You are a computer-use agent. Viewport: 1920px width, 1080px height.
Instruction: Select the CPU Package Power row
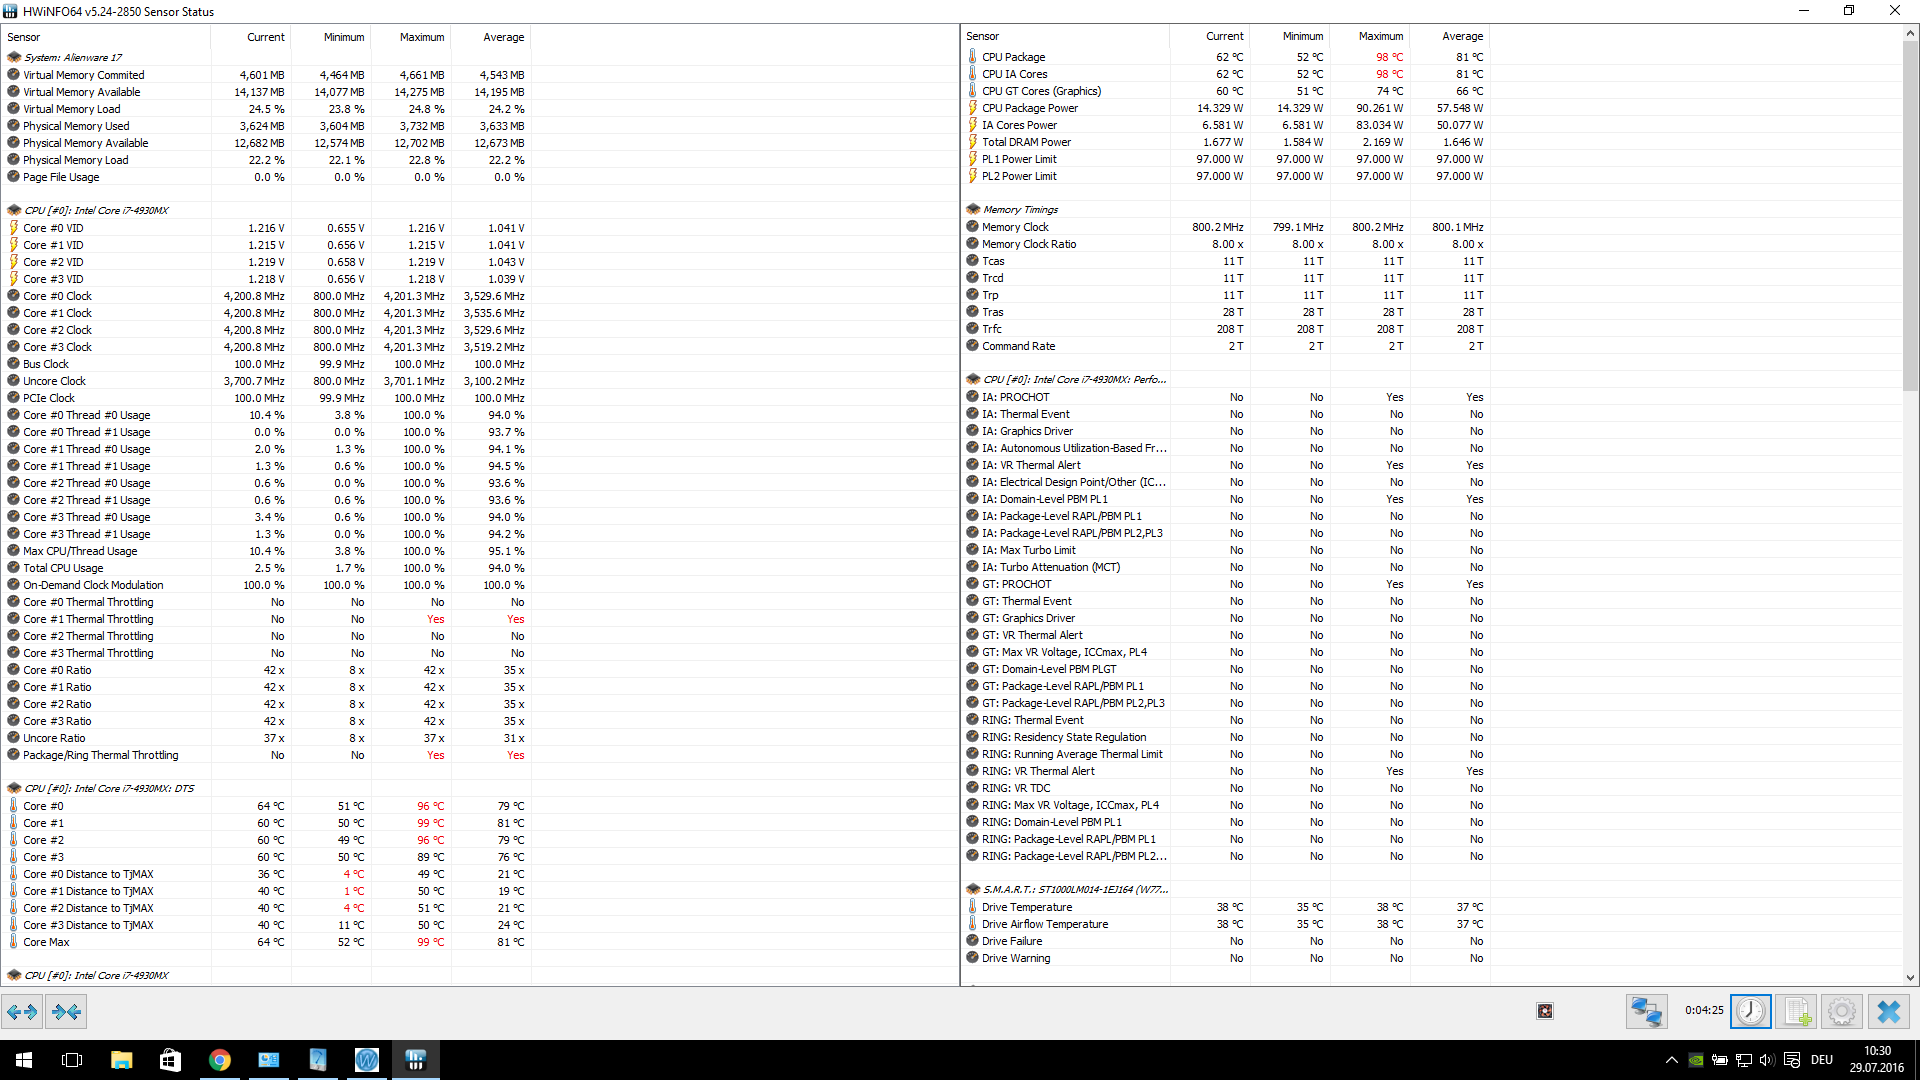pyautogui.click(x=1226, y=108)
